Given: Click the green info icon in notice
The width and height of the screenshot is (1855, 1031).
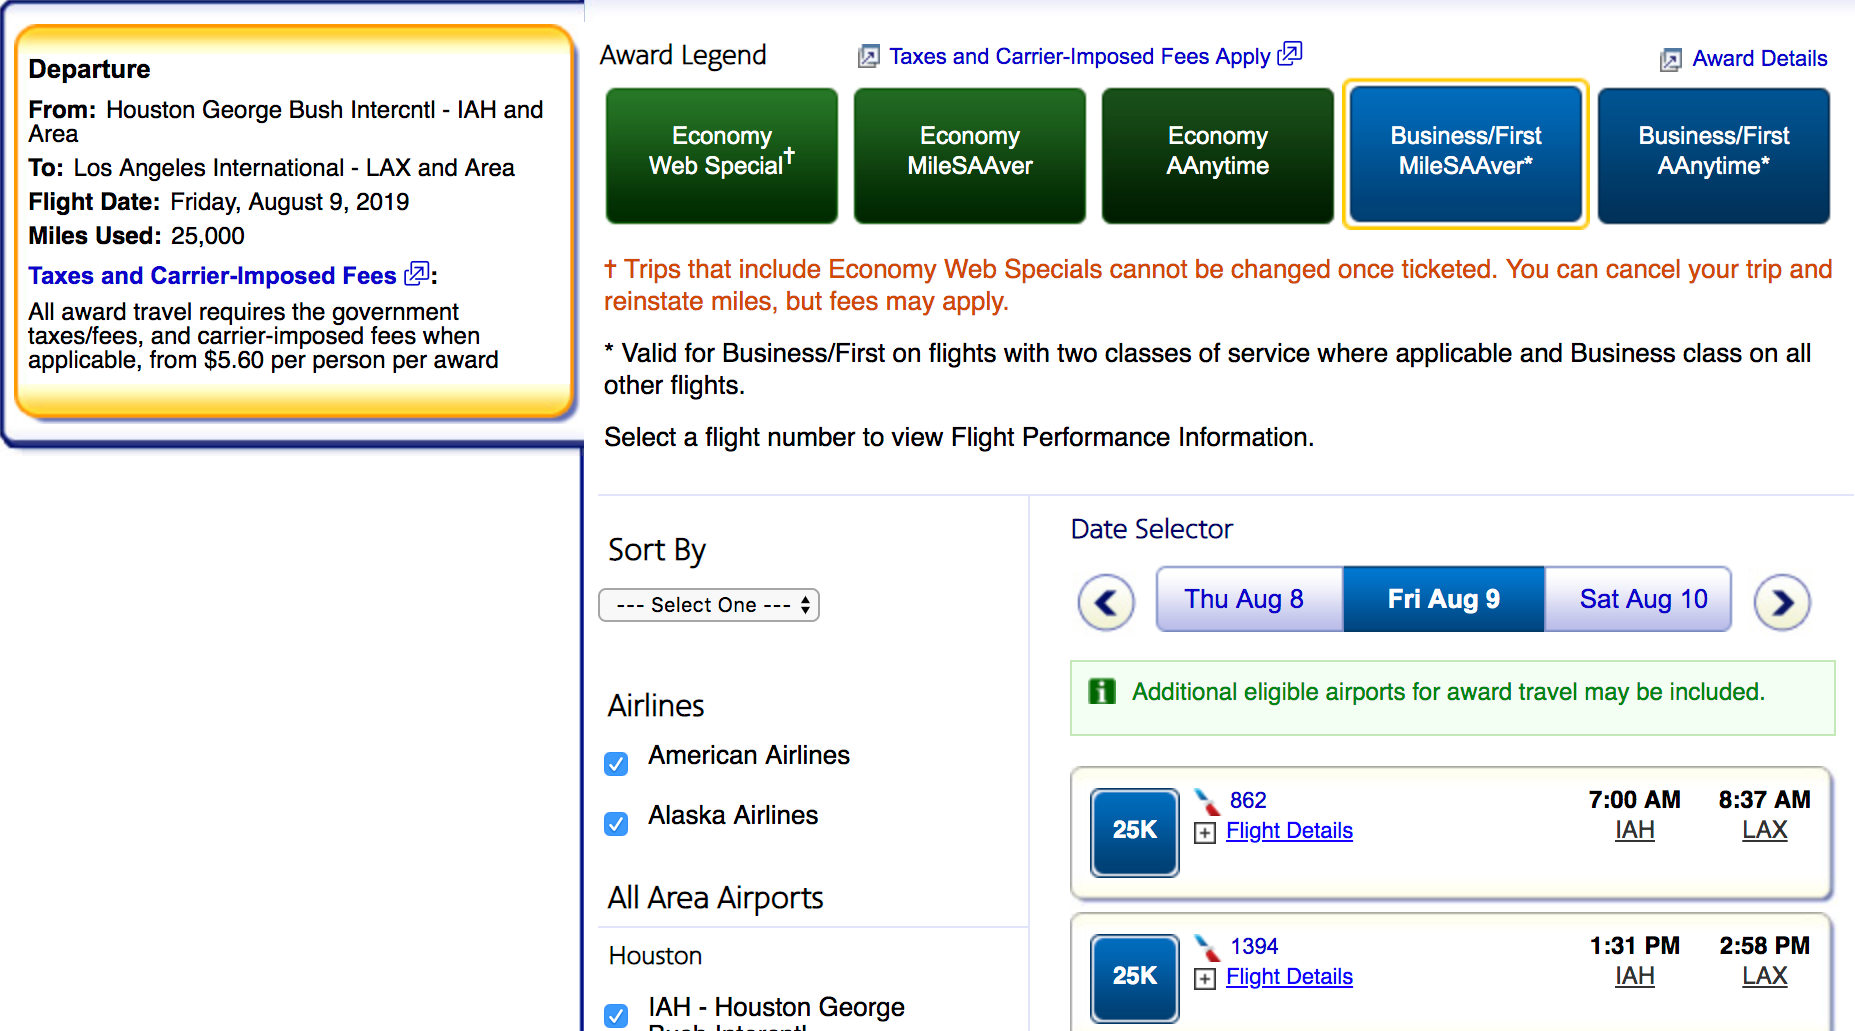Looking at the screenshot, I should tap(1101, 691).
